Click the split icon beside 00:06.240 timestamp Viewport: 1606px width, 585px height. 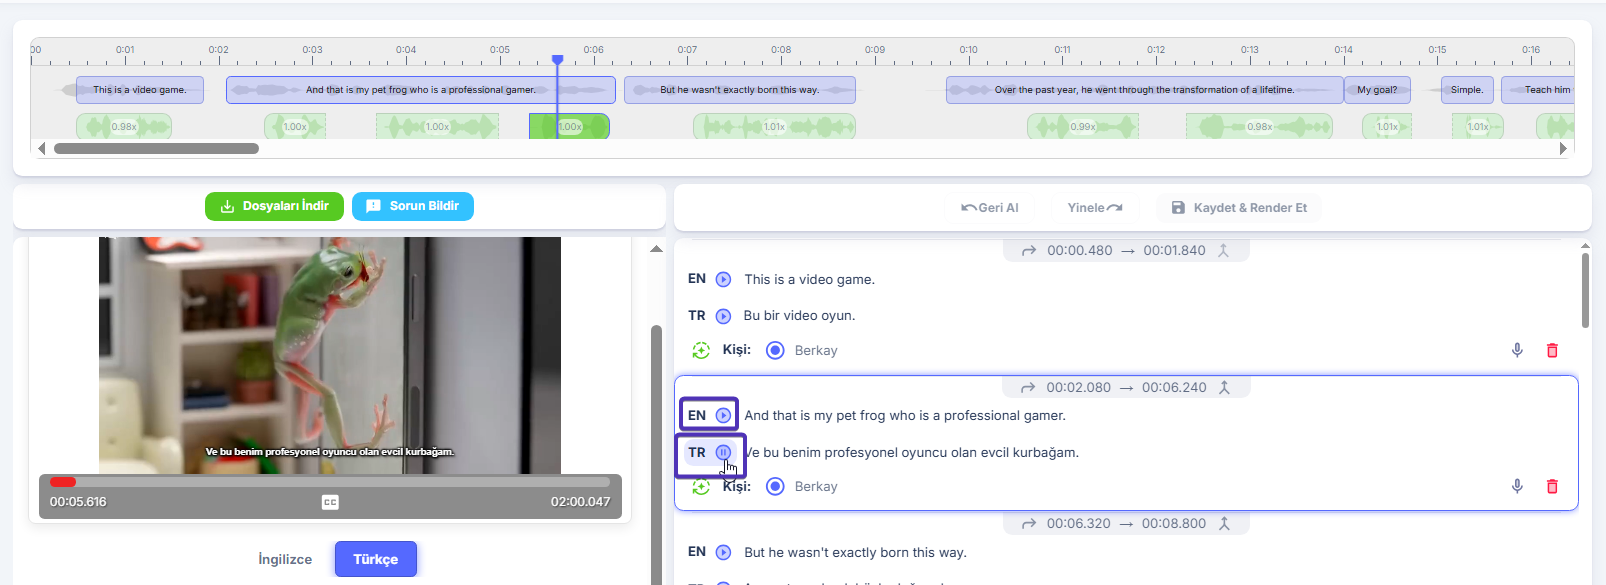click(1224, 388)
